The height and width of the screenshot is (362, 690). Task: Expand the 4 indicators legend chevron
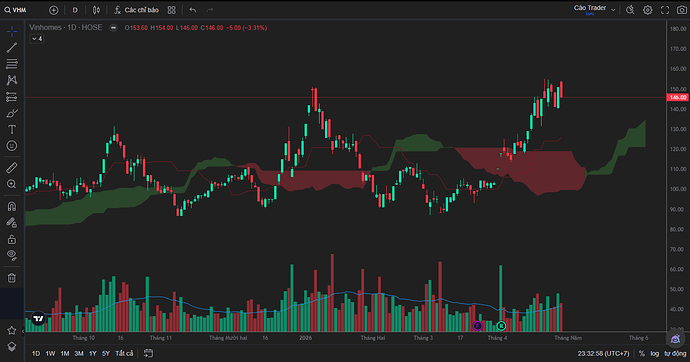click(37, 39)
